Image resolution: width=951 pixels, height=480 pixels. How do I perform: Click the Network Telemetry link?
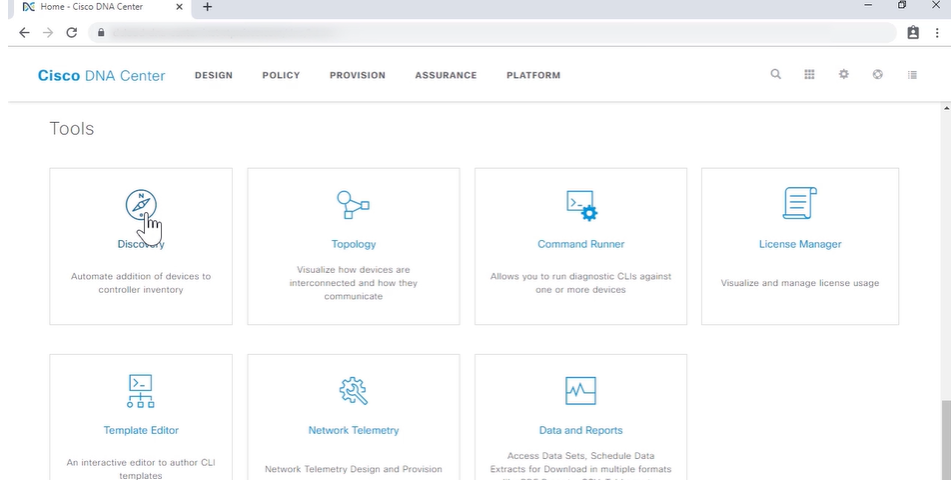click(x=354, y=430)
